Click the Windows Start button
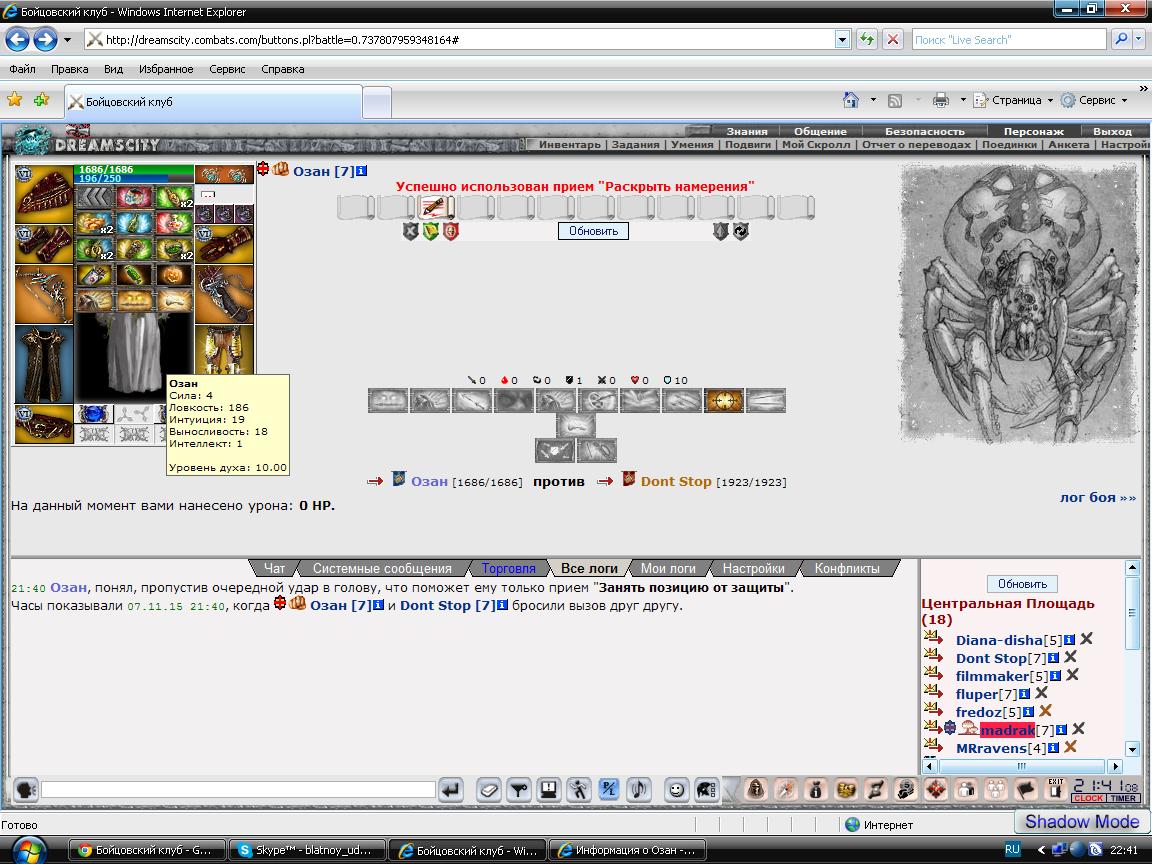The height and width of the screenshot is (864, 1152). click(x=28, y=849)
